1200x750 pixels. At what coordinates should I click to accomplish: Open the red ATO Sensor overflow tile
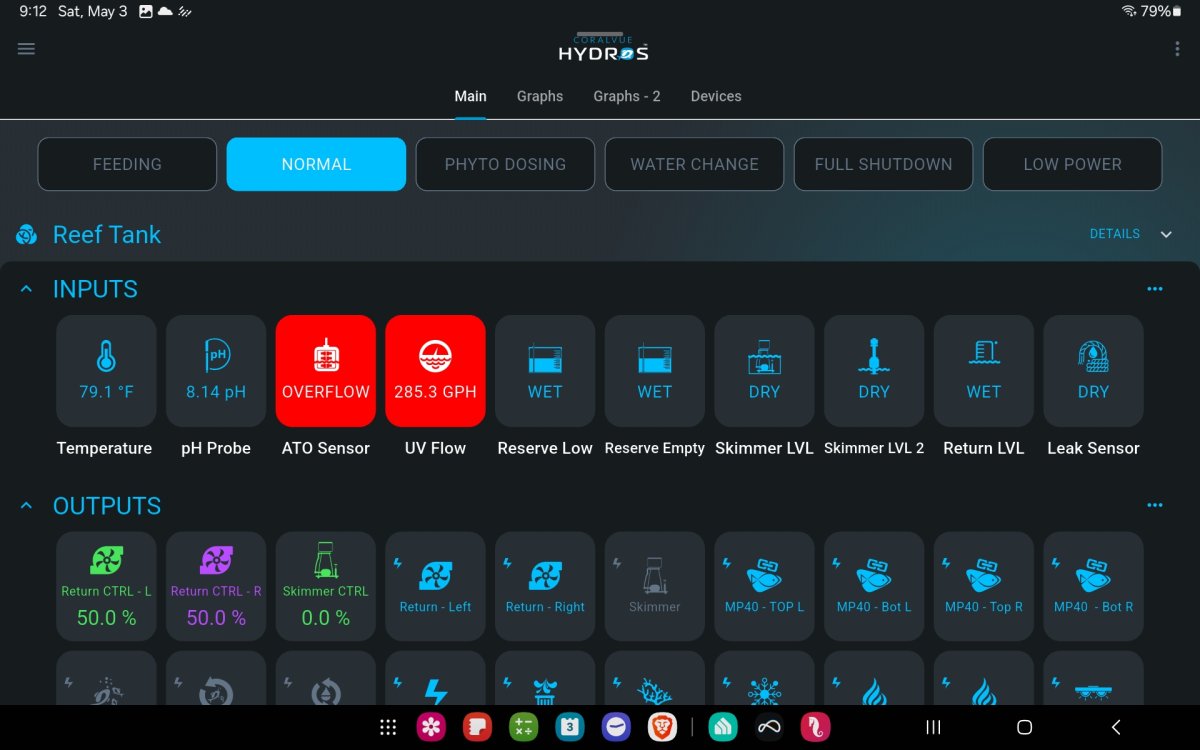326,371
